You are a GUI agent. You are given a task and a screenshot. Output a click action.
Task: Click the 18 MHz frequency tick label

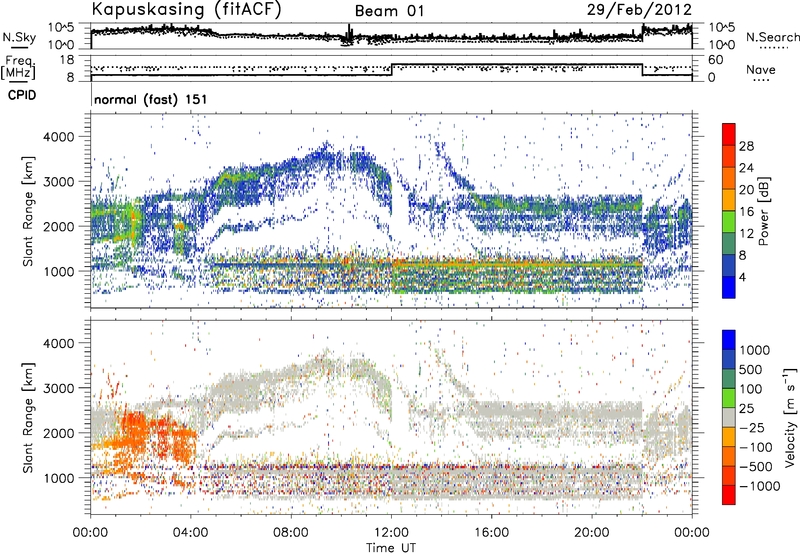tap(67, 60)
